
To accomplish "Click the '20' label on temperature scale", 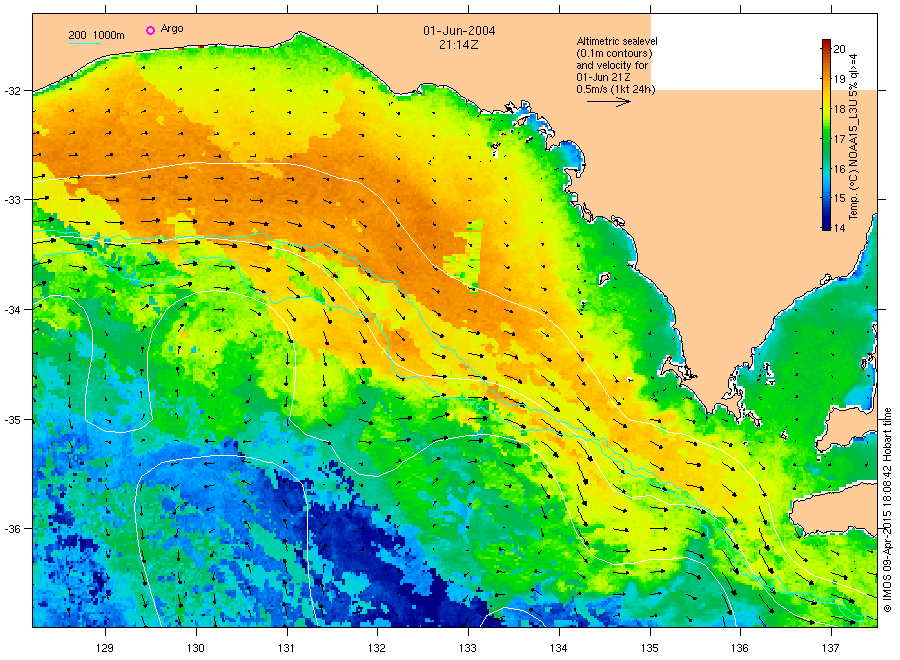I will (x=839, y=49).
